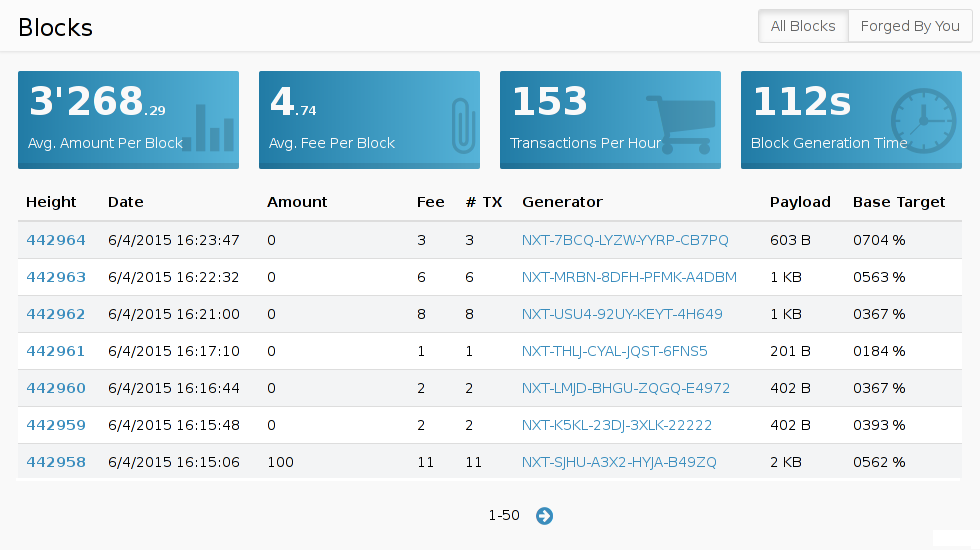Open generator account NXT-7BCQ-LYZW-YYRP-CB7PQ
This screenshot has width=980, height=550.
tap(625, 240)
